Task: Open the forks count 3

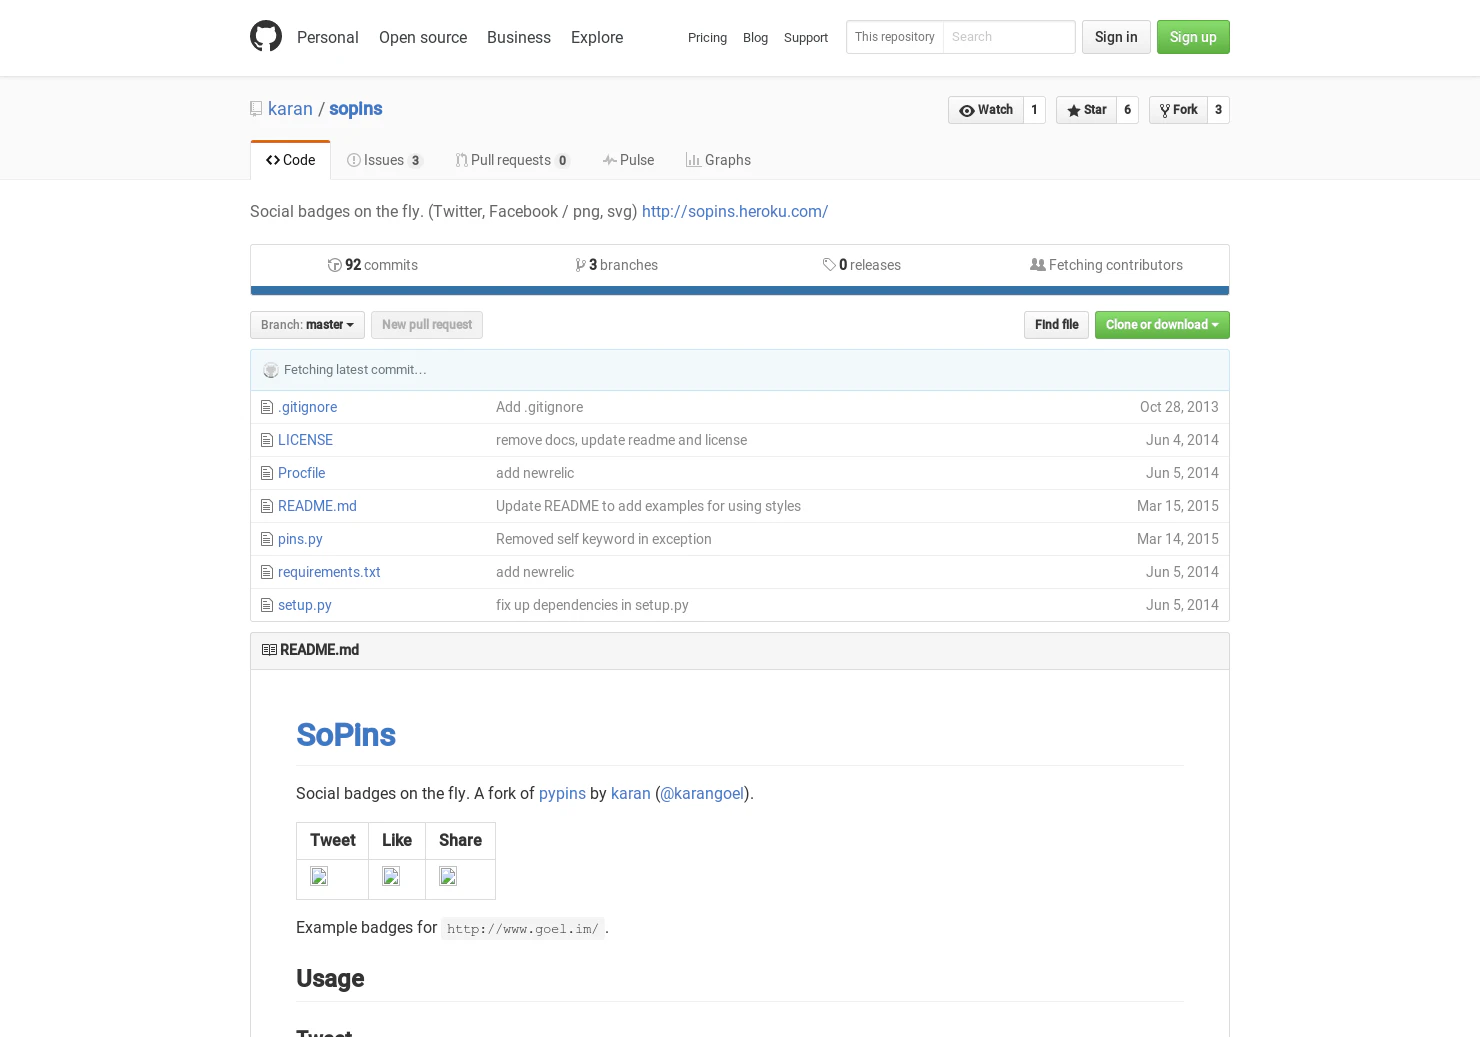Action: [x=1218, y=110]
